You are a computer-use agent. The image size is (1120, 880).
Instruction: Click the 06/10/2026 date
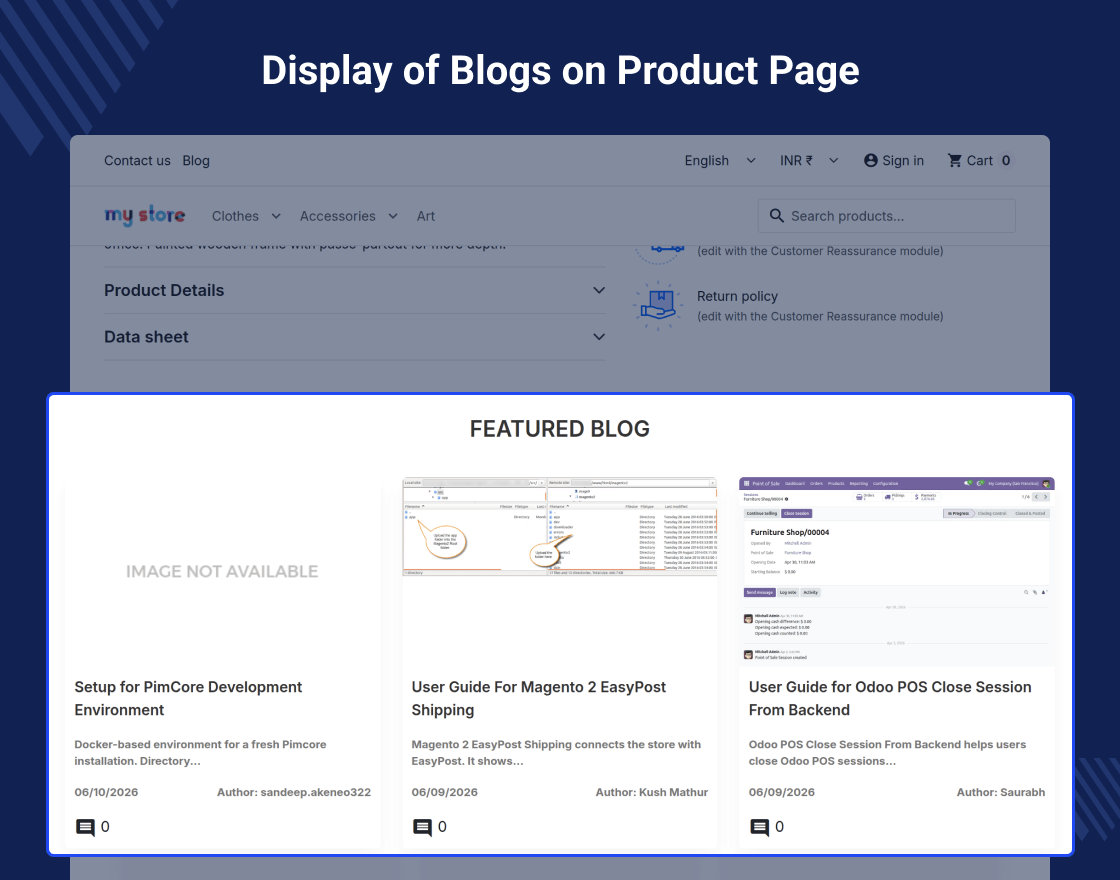(x=106, y=792)
